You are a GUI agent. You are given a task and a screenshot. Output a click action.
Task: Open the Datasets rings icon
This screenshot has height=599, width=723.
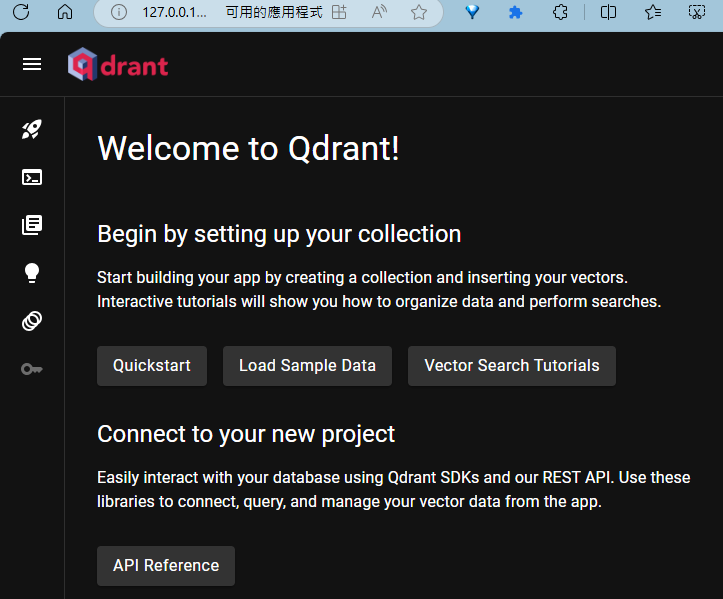click(x=32, y=321)
